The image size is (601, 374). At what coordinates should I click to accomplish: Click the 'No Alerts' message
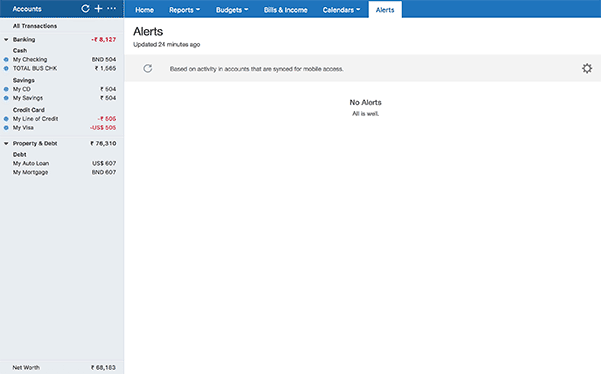point(365,102)
